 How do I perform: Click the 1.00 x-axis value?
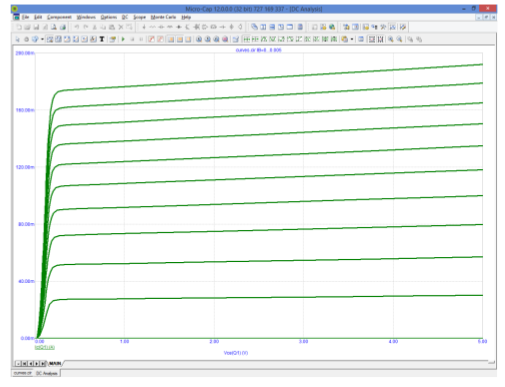pyautogui.click(x=124, y=341)
